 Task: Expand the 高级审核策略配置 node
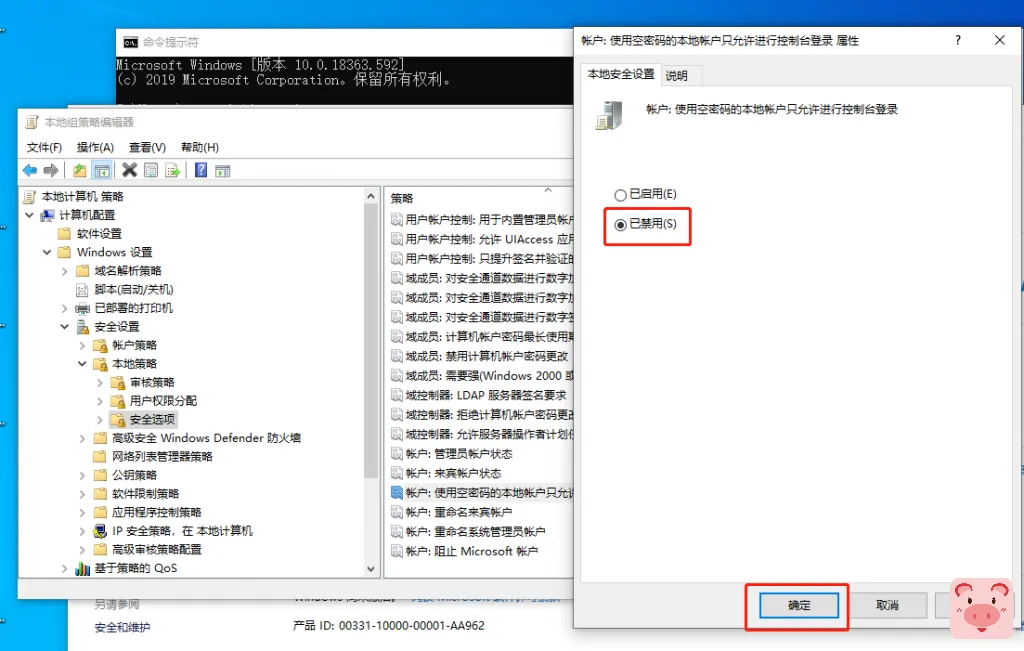[82, 550]
